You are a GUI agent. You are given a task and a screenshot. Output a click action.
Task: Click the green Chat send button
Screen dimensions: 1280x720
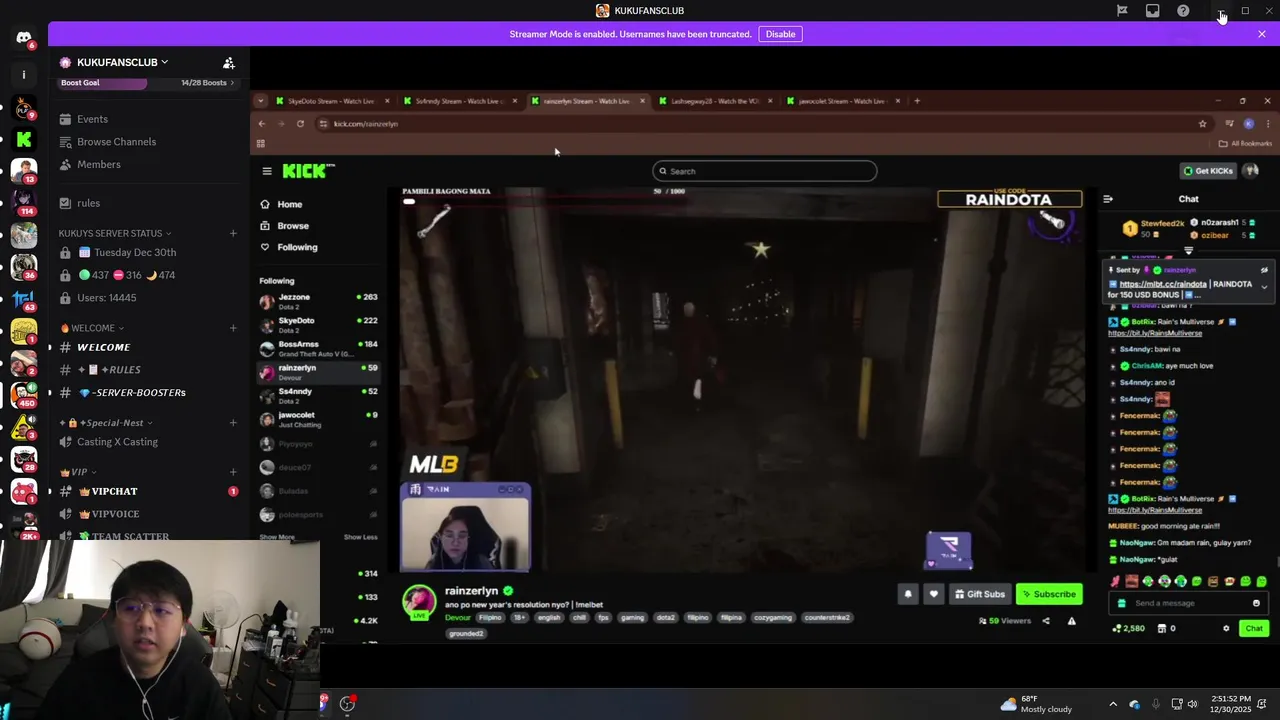[x=1254, y=629]
